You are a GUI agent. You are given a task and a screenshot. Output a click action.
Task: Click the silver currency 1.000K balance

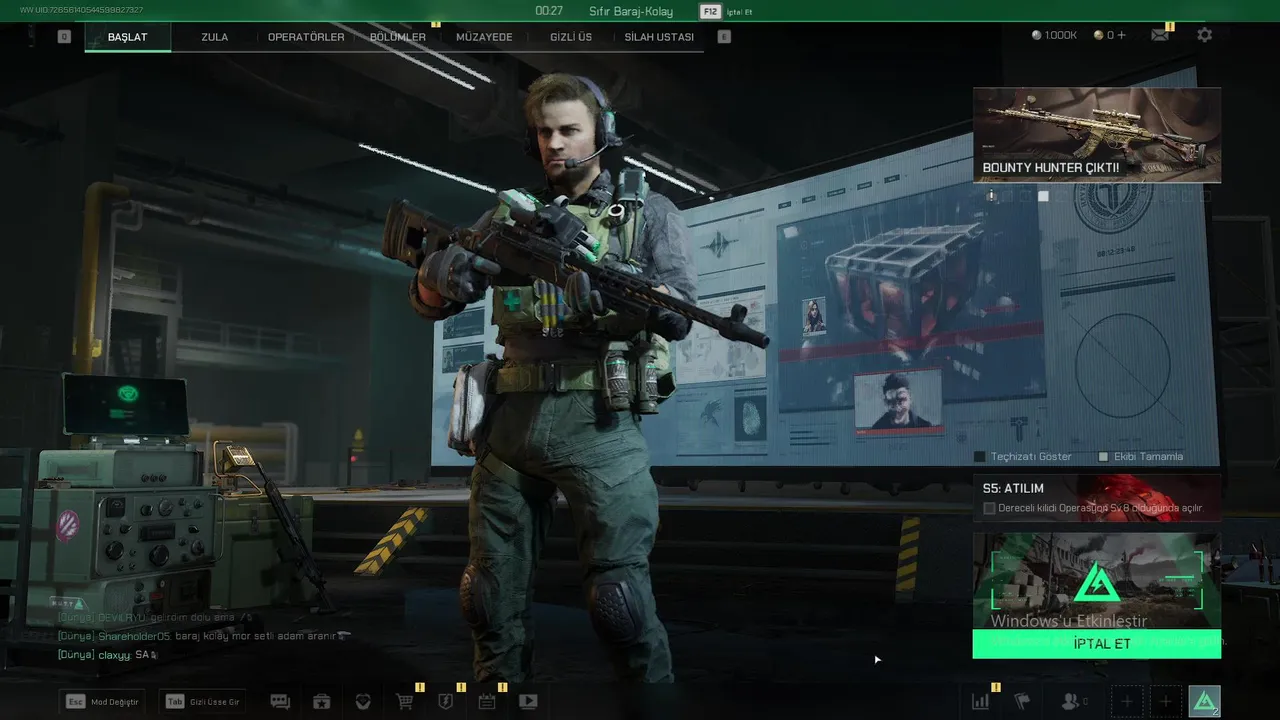(x=1054, y=35)
